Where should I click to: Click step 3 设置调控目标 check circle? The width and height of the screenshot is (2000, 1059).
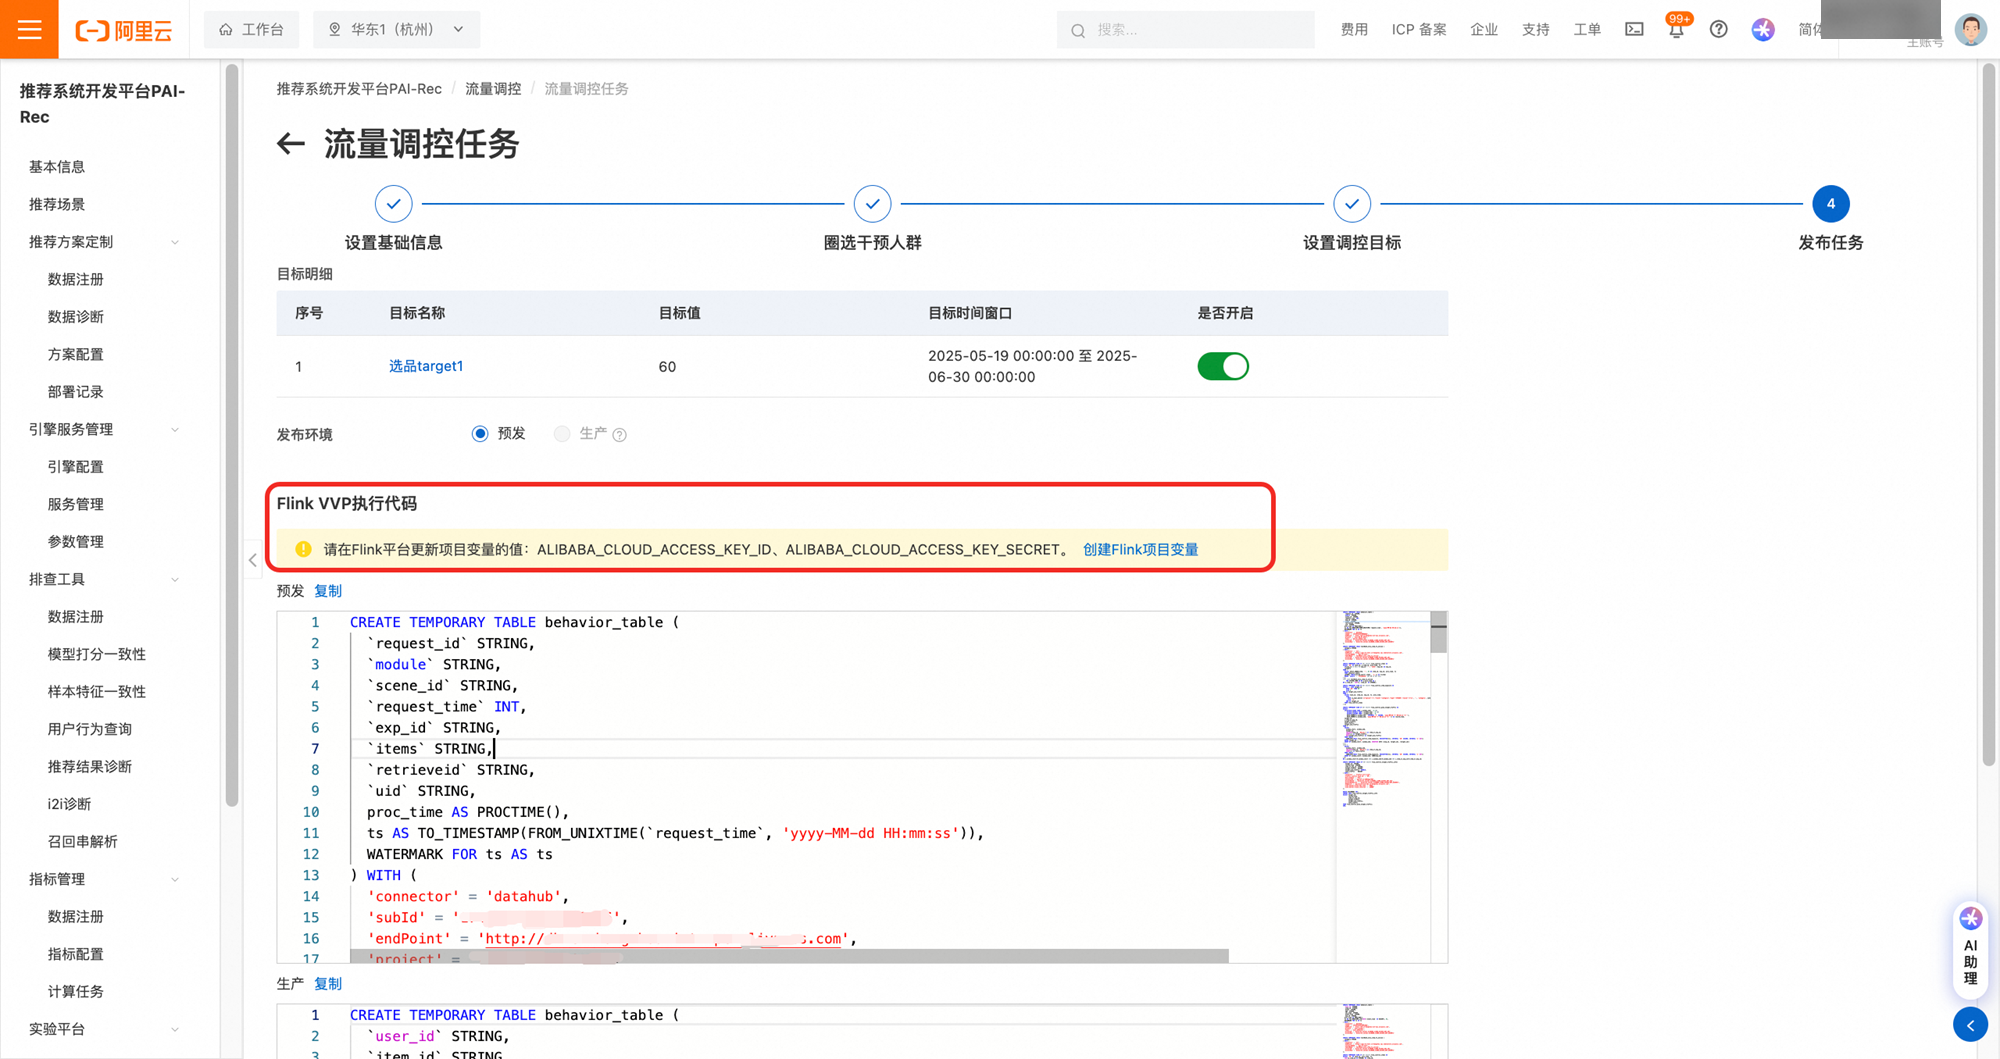[x=1352, y=204]
